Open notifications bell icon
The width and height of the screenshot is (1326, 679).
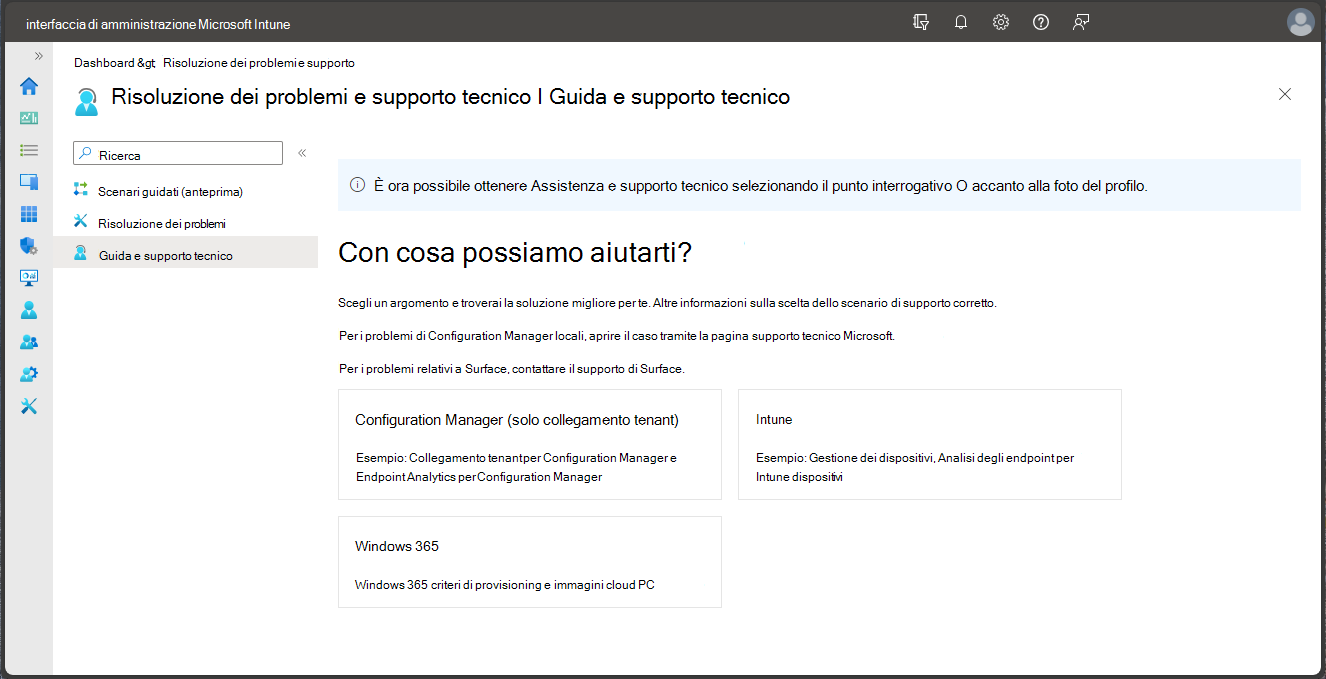[x=961, y=22]
